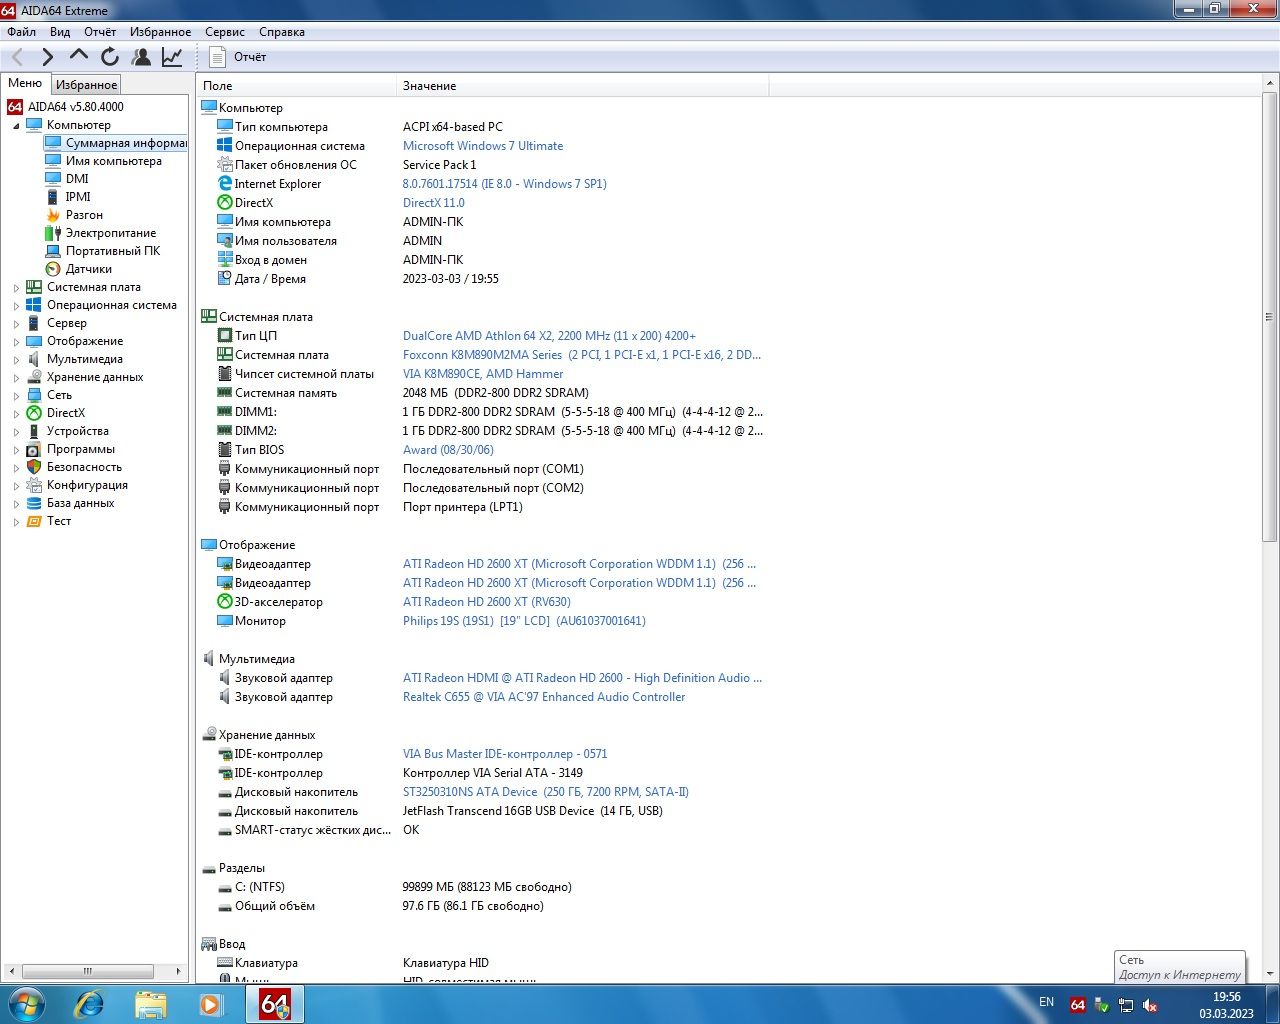Open the user icon in toolbar
Screen dimensions: 1280x1024
click(x=141, y=57)
